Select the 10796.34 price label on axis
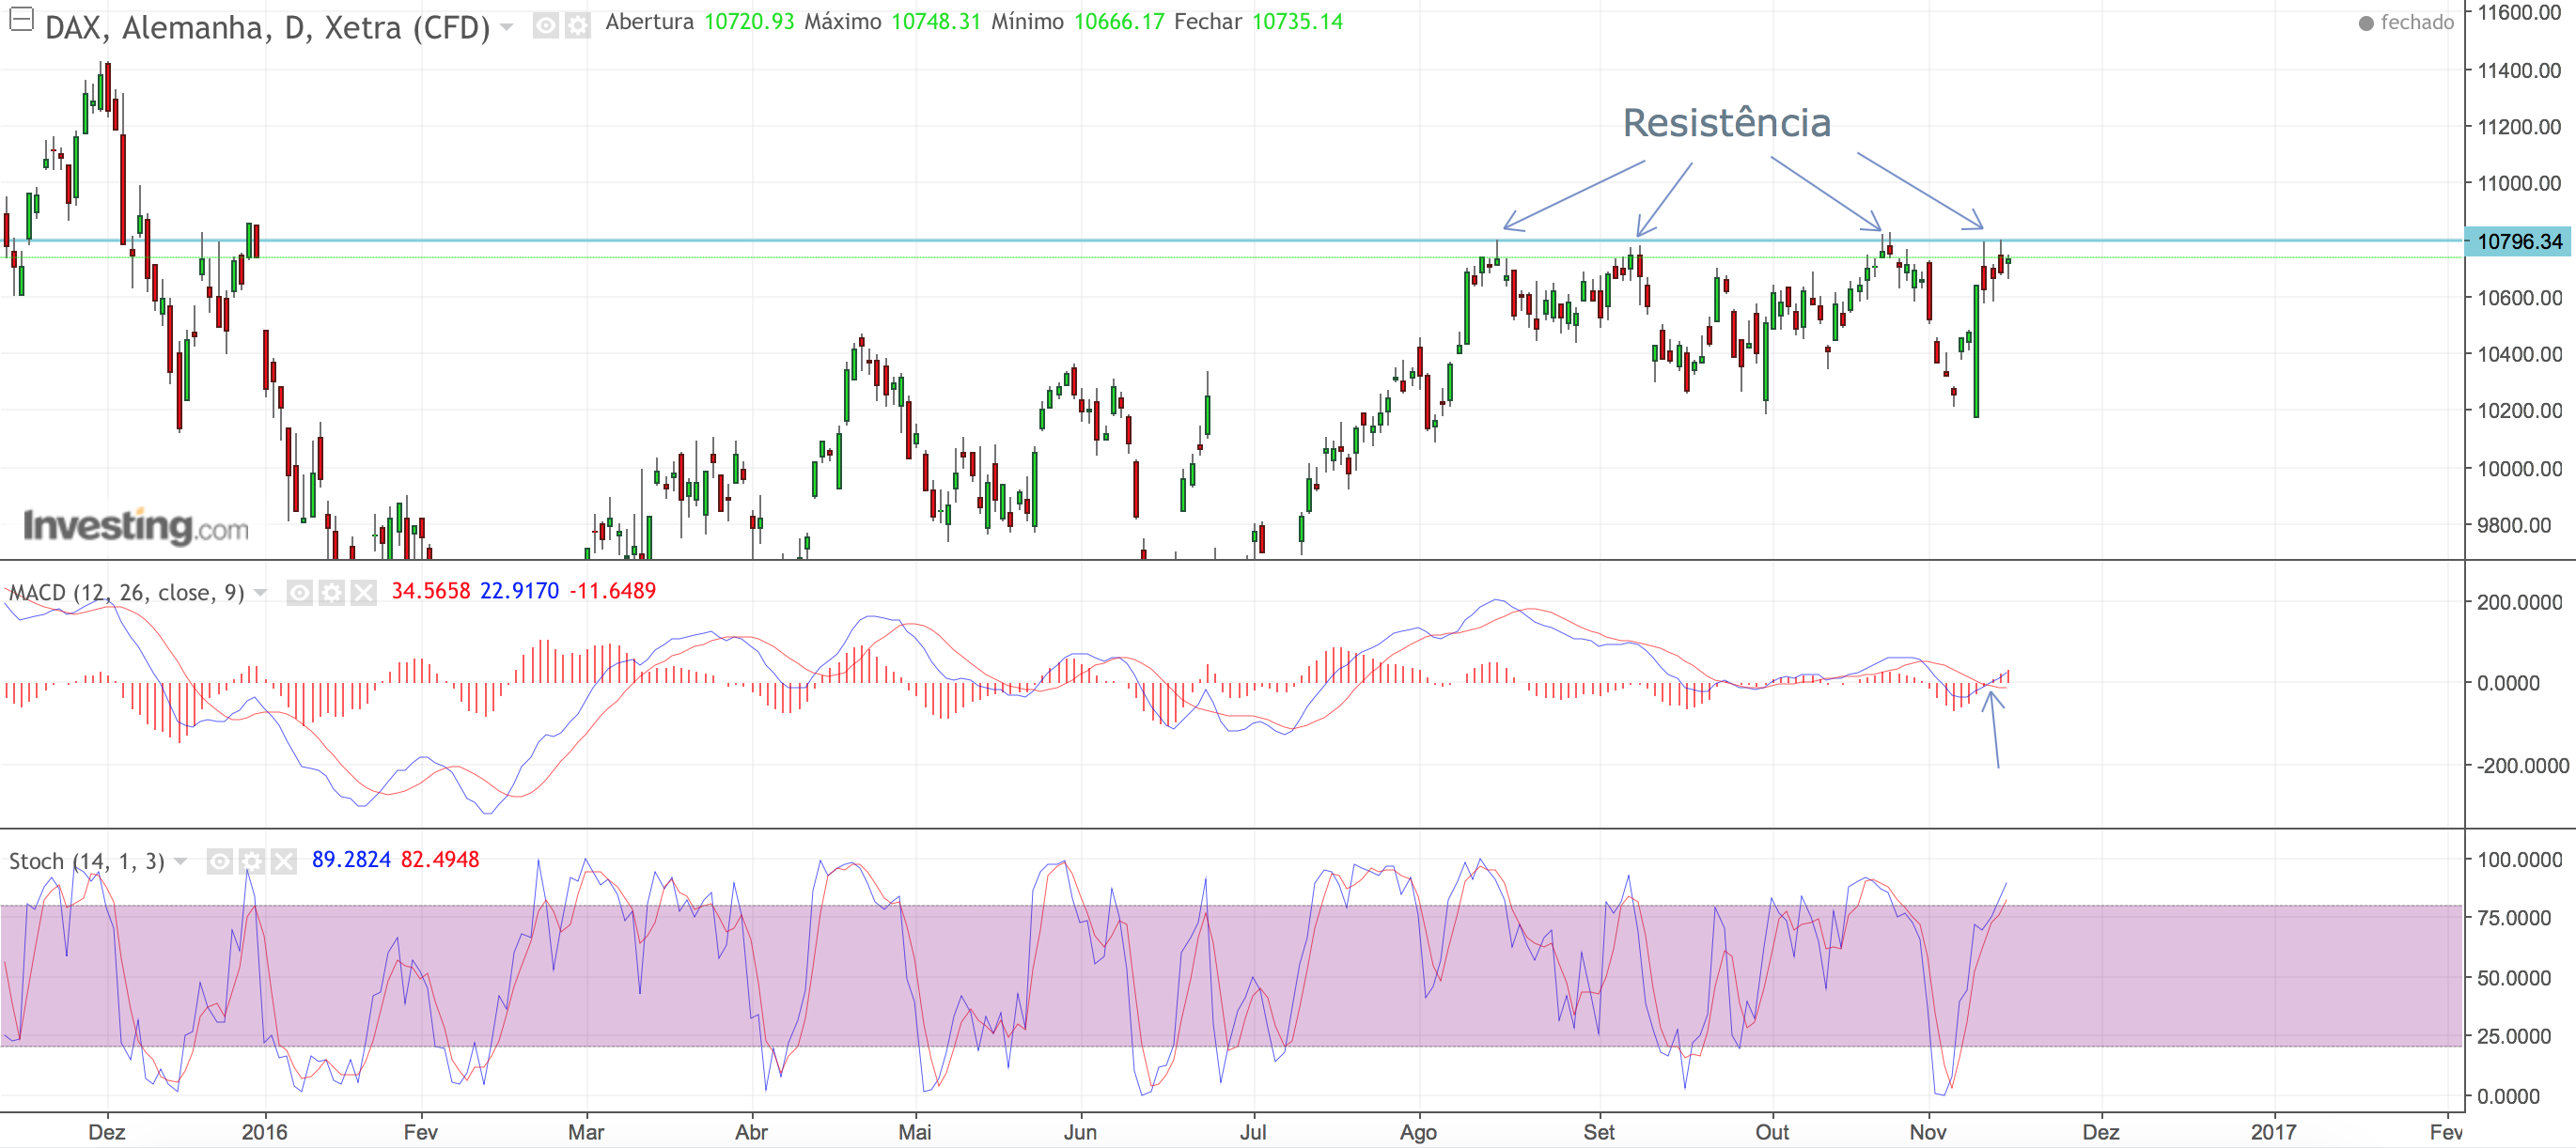 [x=2518, y=241]
